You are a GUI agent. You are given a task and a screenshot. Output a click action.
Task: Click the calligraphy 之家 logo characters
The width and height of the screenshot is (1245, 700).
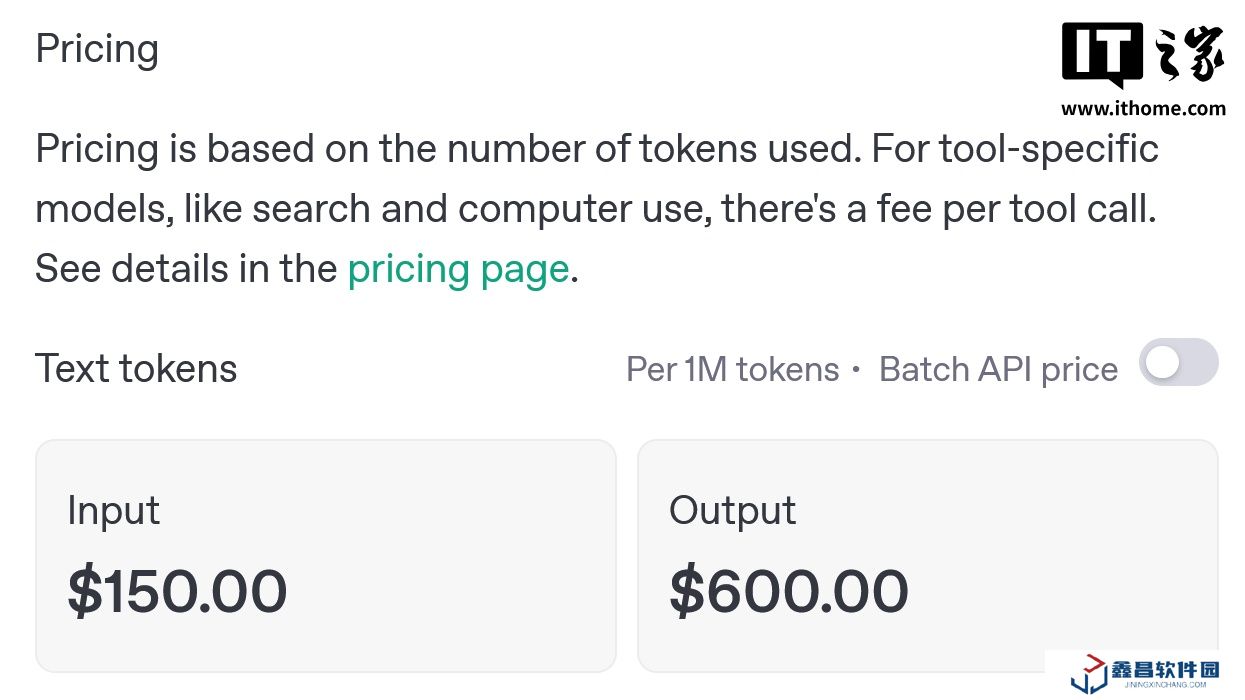coord(1187,56)
